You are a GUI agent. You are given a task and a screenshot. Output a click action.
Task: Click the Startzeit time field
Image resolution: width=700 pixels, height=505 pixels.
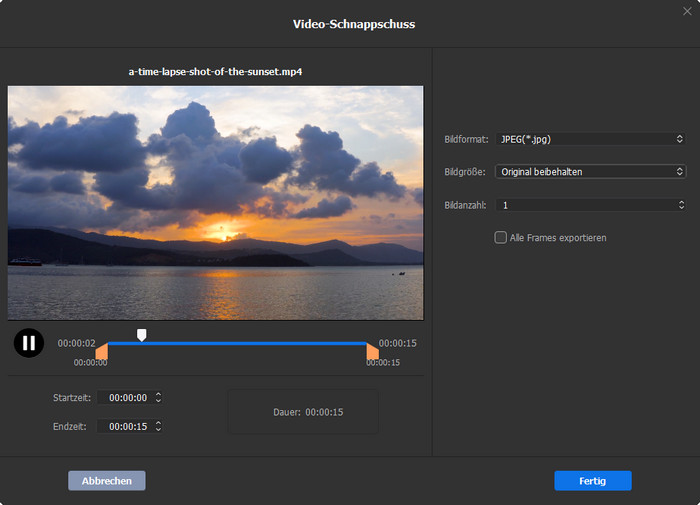click(126, 397)
